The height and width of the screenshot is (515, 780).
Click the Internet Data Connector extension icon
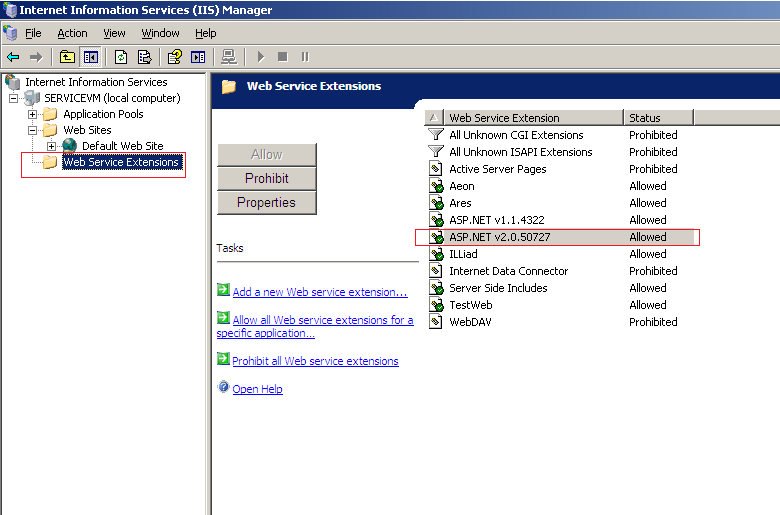436,271
